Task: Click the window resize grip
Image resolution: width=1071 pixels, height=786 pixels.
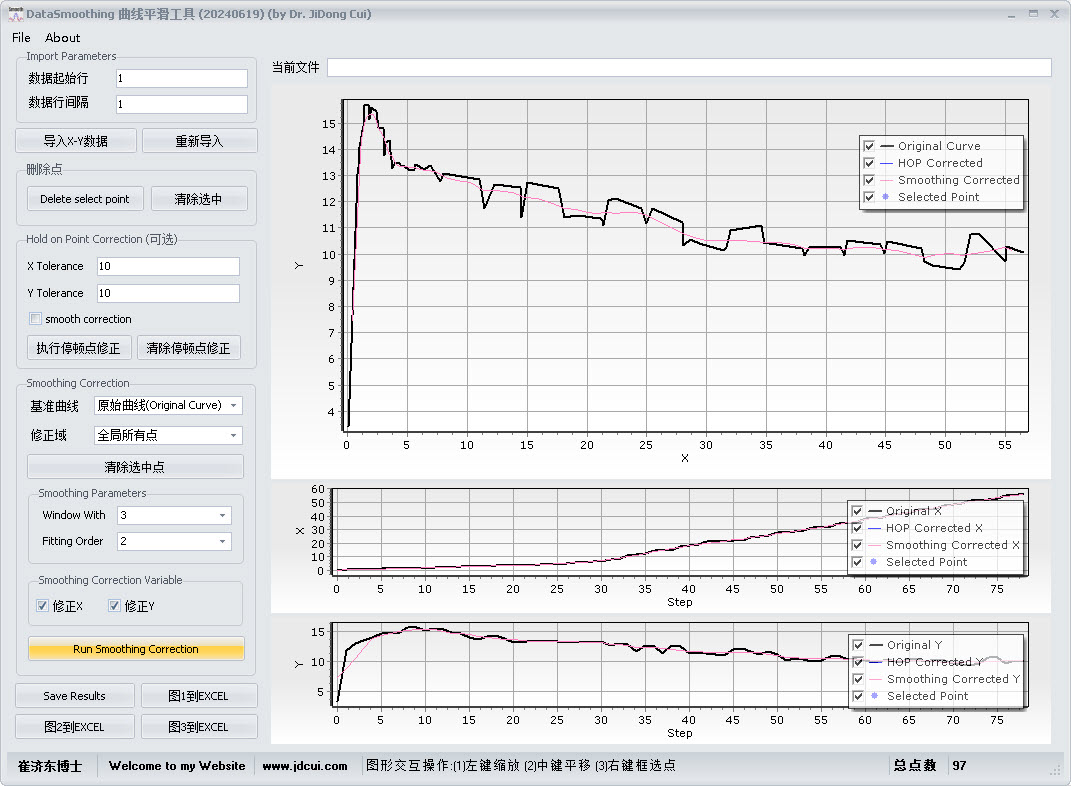Action: [x=1055, y=770]
